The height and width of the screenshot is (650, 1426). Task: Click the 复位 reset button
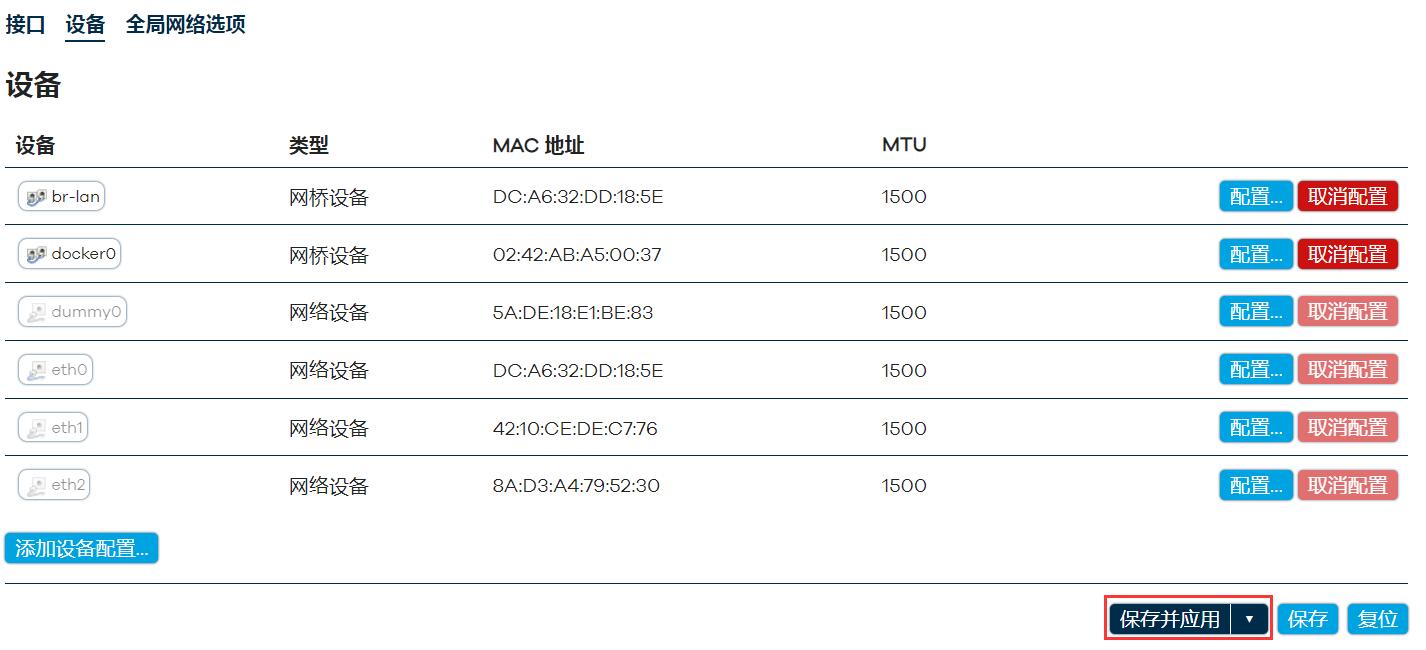point(1377,620)
